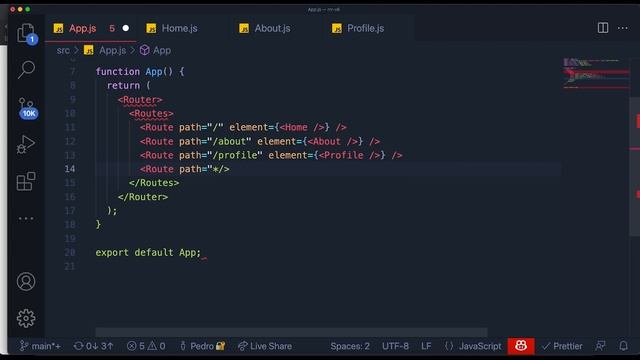Click the <Home /> element text
Image resolution: width=640 pixels, height=360 pixels.
[302, 127]
